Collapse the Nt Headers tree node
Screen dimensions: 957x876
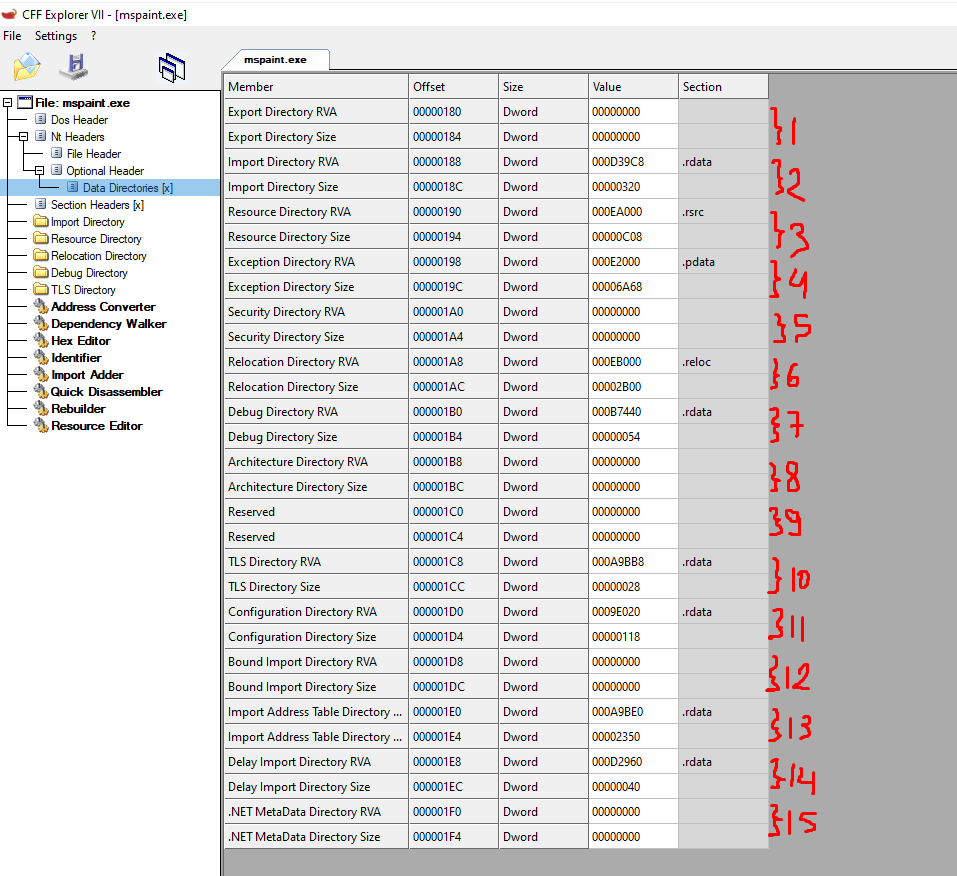(23, 137)
